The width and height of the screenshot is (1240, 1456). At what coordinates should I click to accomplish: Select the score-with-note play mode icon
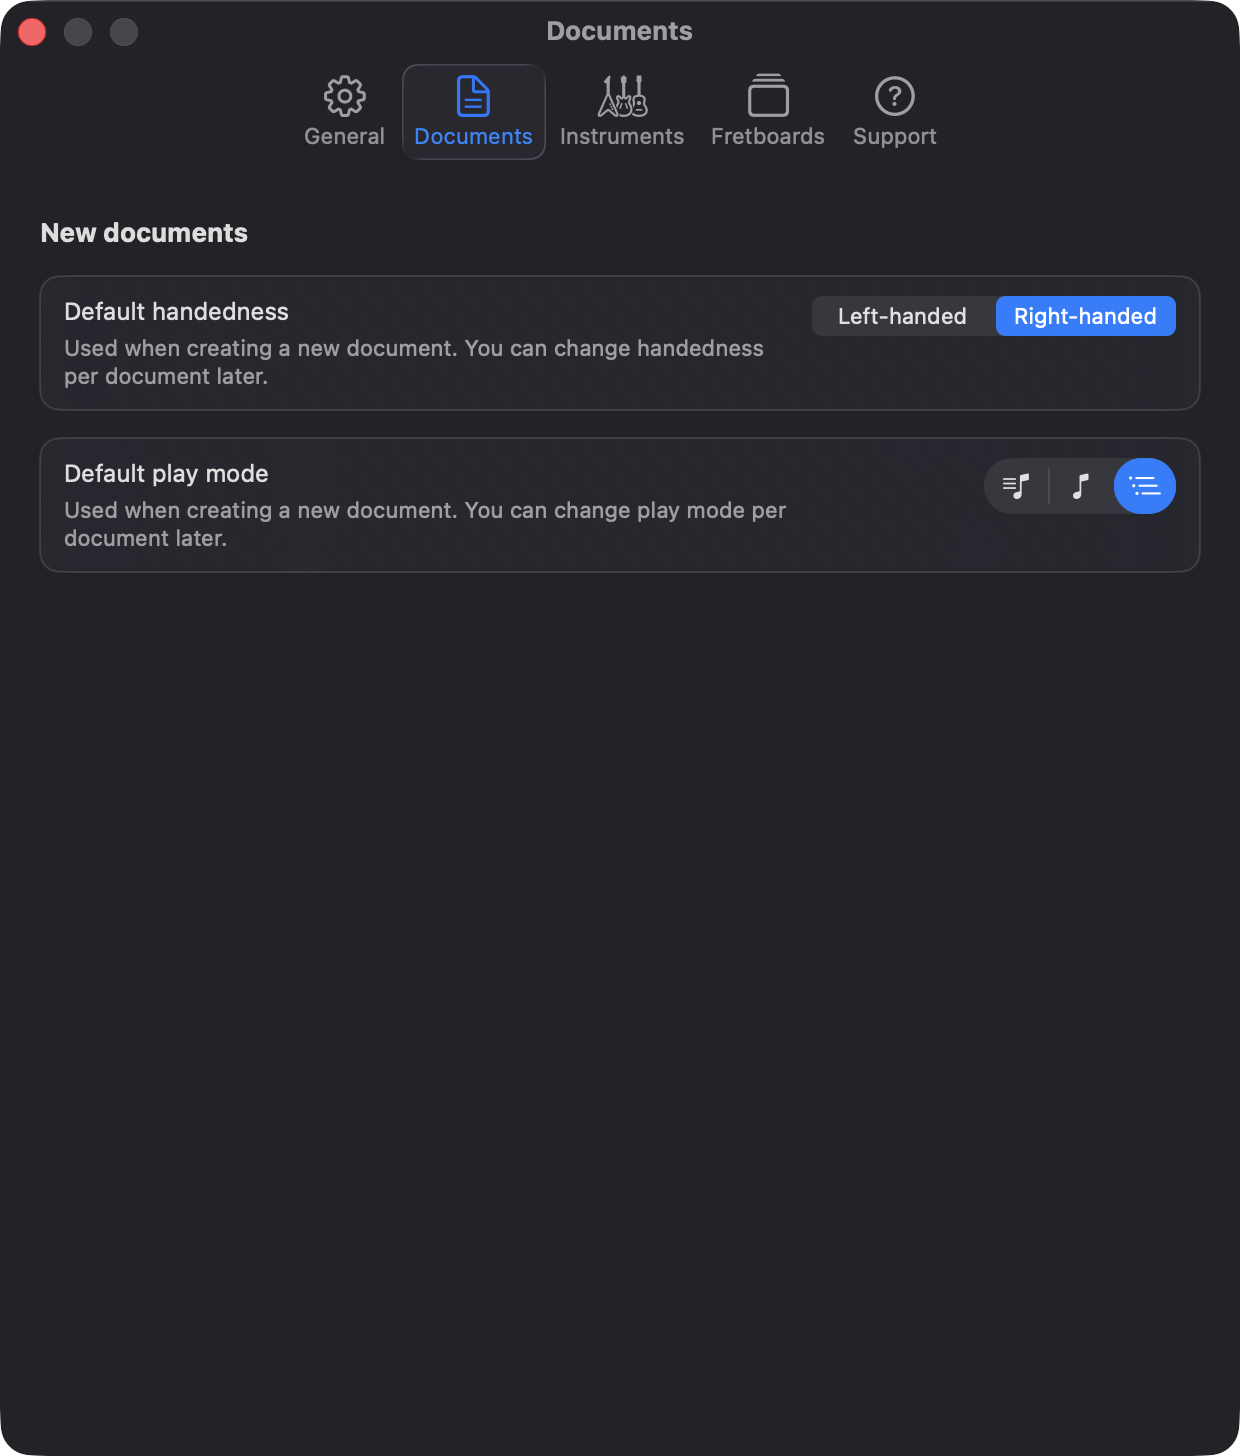[x=1016, y=486]
